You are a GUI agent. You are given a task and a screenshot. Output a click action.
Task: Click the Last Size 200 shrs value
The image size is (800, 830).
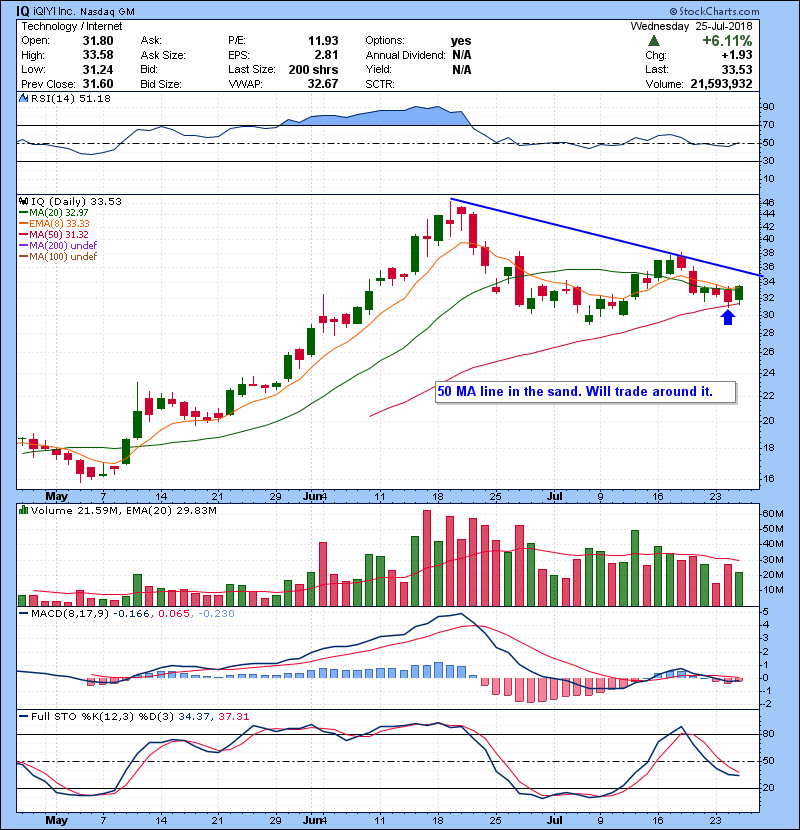click(313, 69)
